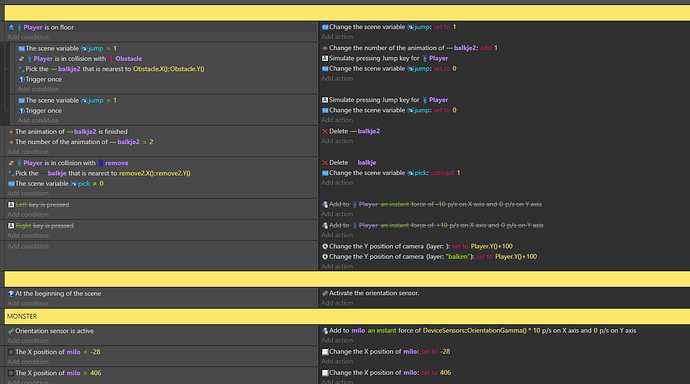Click the Trigger once icon below the balkje2 pick condition

[22, 80]
